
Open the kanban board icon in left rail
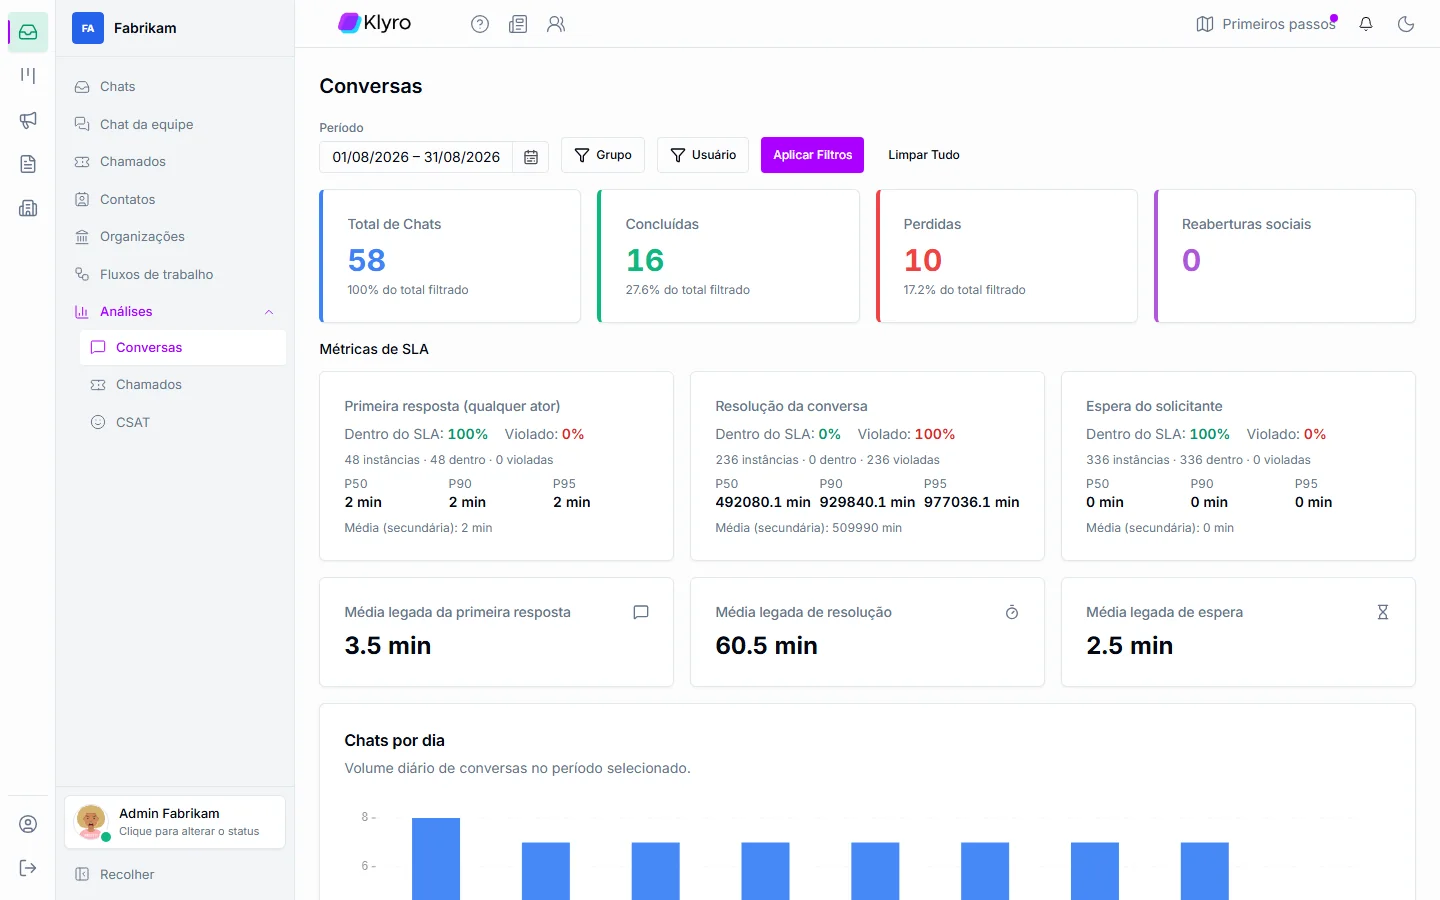click(x=28, y=76)
